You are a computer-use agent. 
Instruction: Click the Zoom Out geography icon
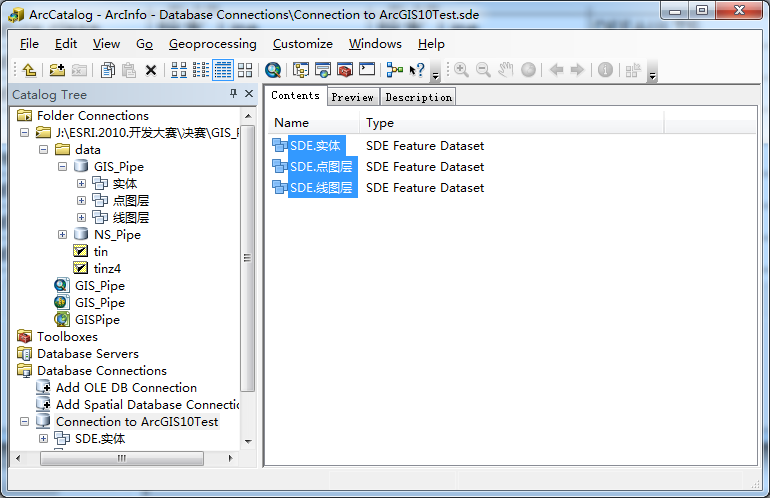(x=483, y=70)
